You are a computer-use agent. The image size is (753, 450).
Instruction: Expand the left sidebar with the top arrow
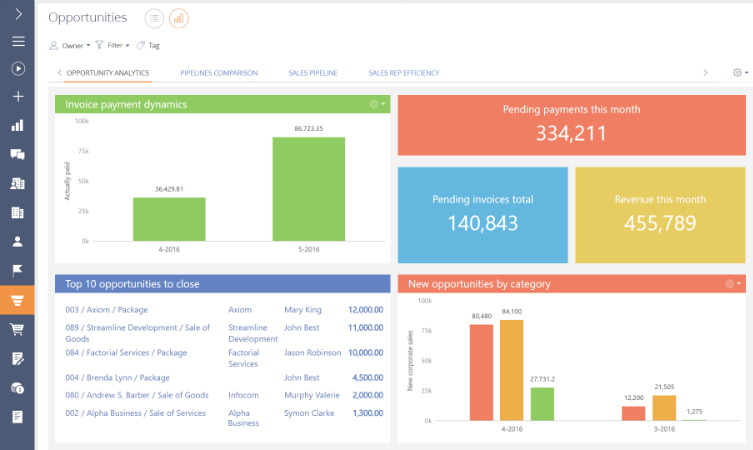(17, 14)
